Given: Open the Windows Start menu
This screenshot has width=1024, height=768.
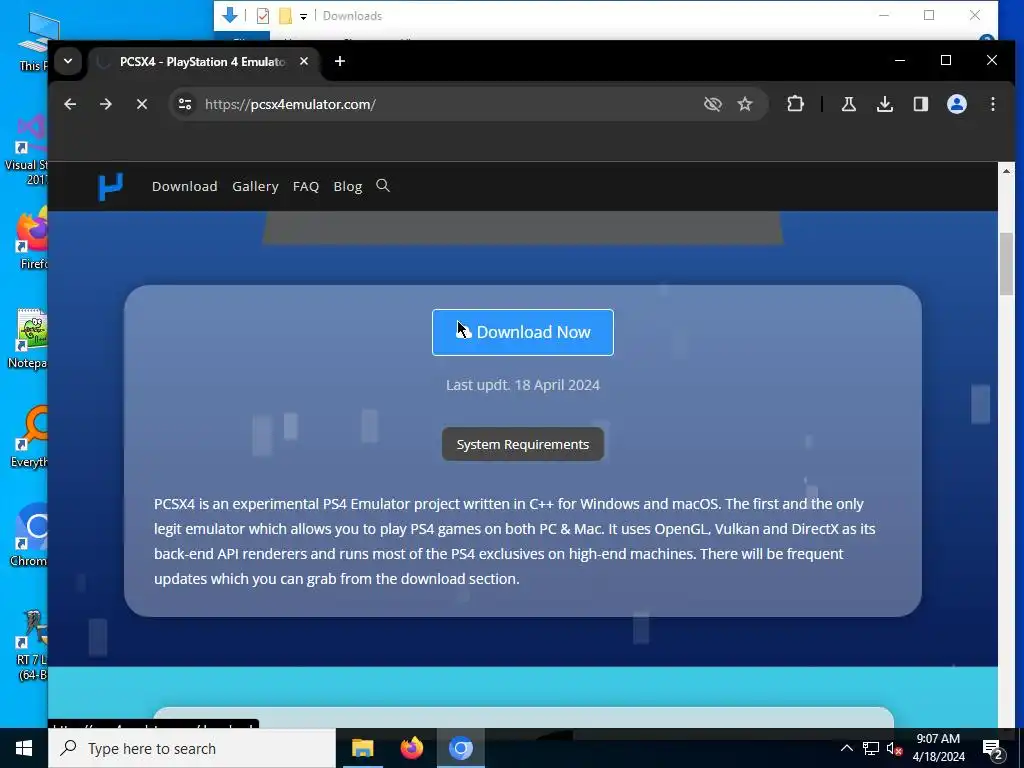Looking at the screenshot, I should click(x=24, y=748).
